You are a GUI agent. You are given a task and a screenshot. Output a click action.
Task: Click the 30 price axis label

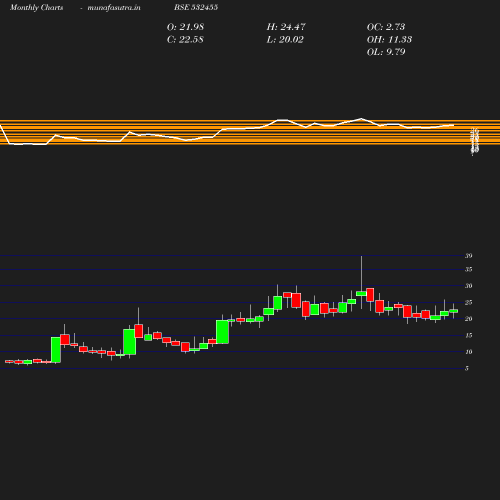pyautogui.click(x=469, y=286)
